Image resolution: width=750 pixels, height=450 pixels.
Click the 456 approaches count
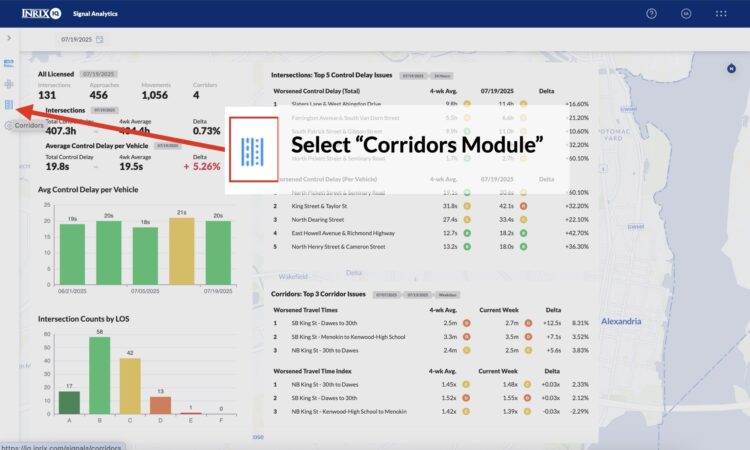pyautogui.click(x=99, y=95)
